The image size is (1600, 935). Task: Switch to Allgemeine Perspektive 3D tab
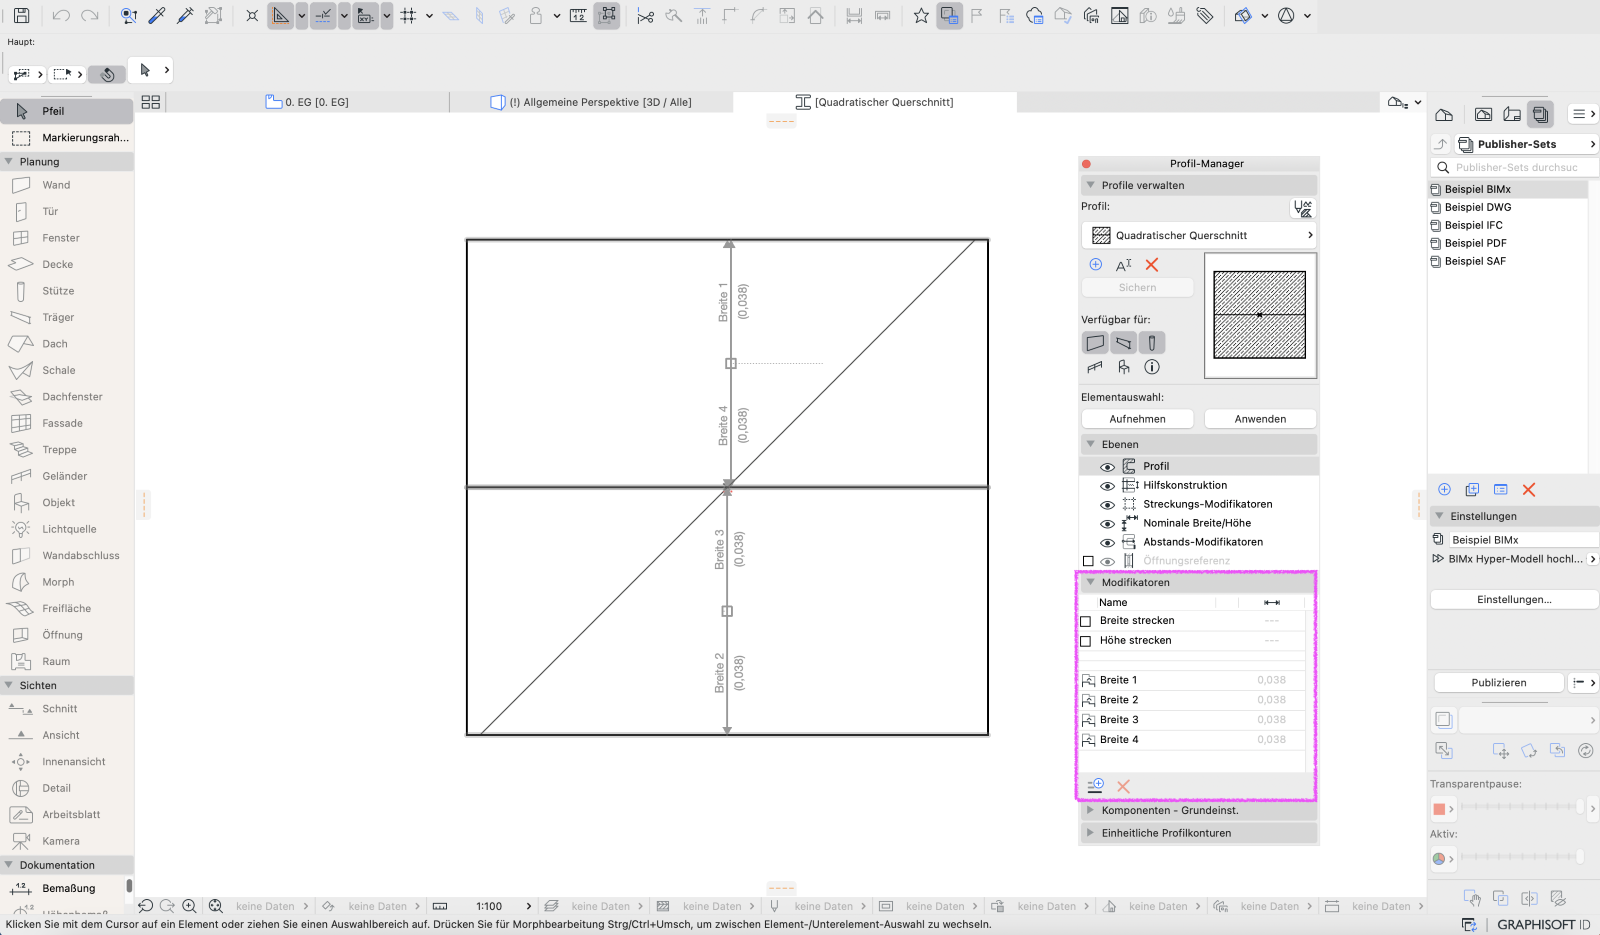[x=592, y=102]
